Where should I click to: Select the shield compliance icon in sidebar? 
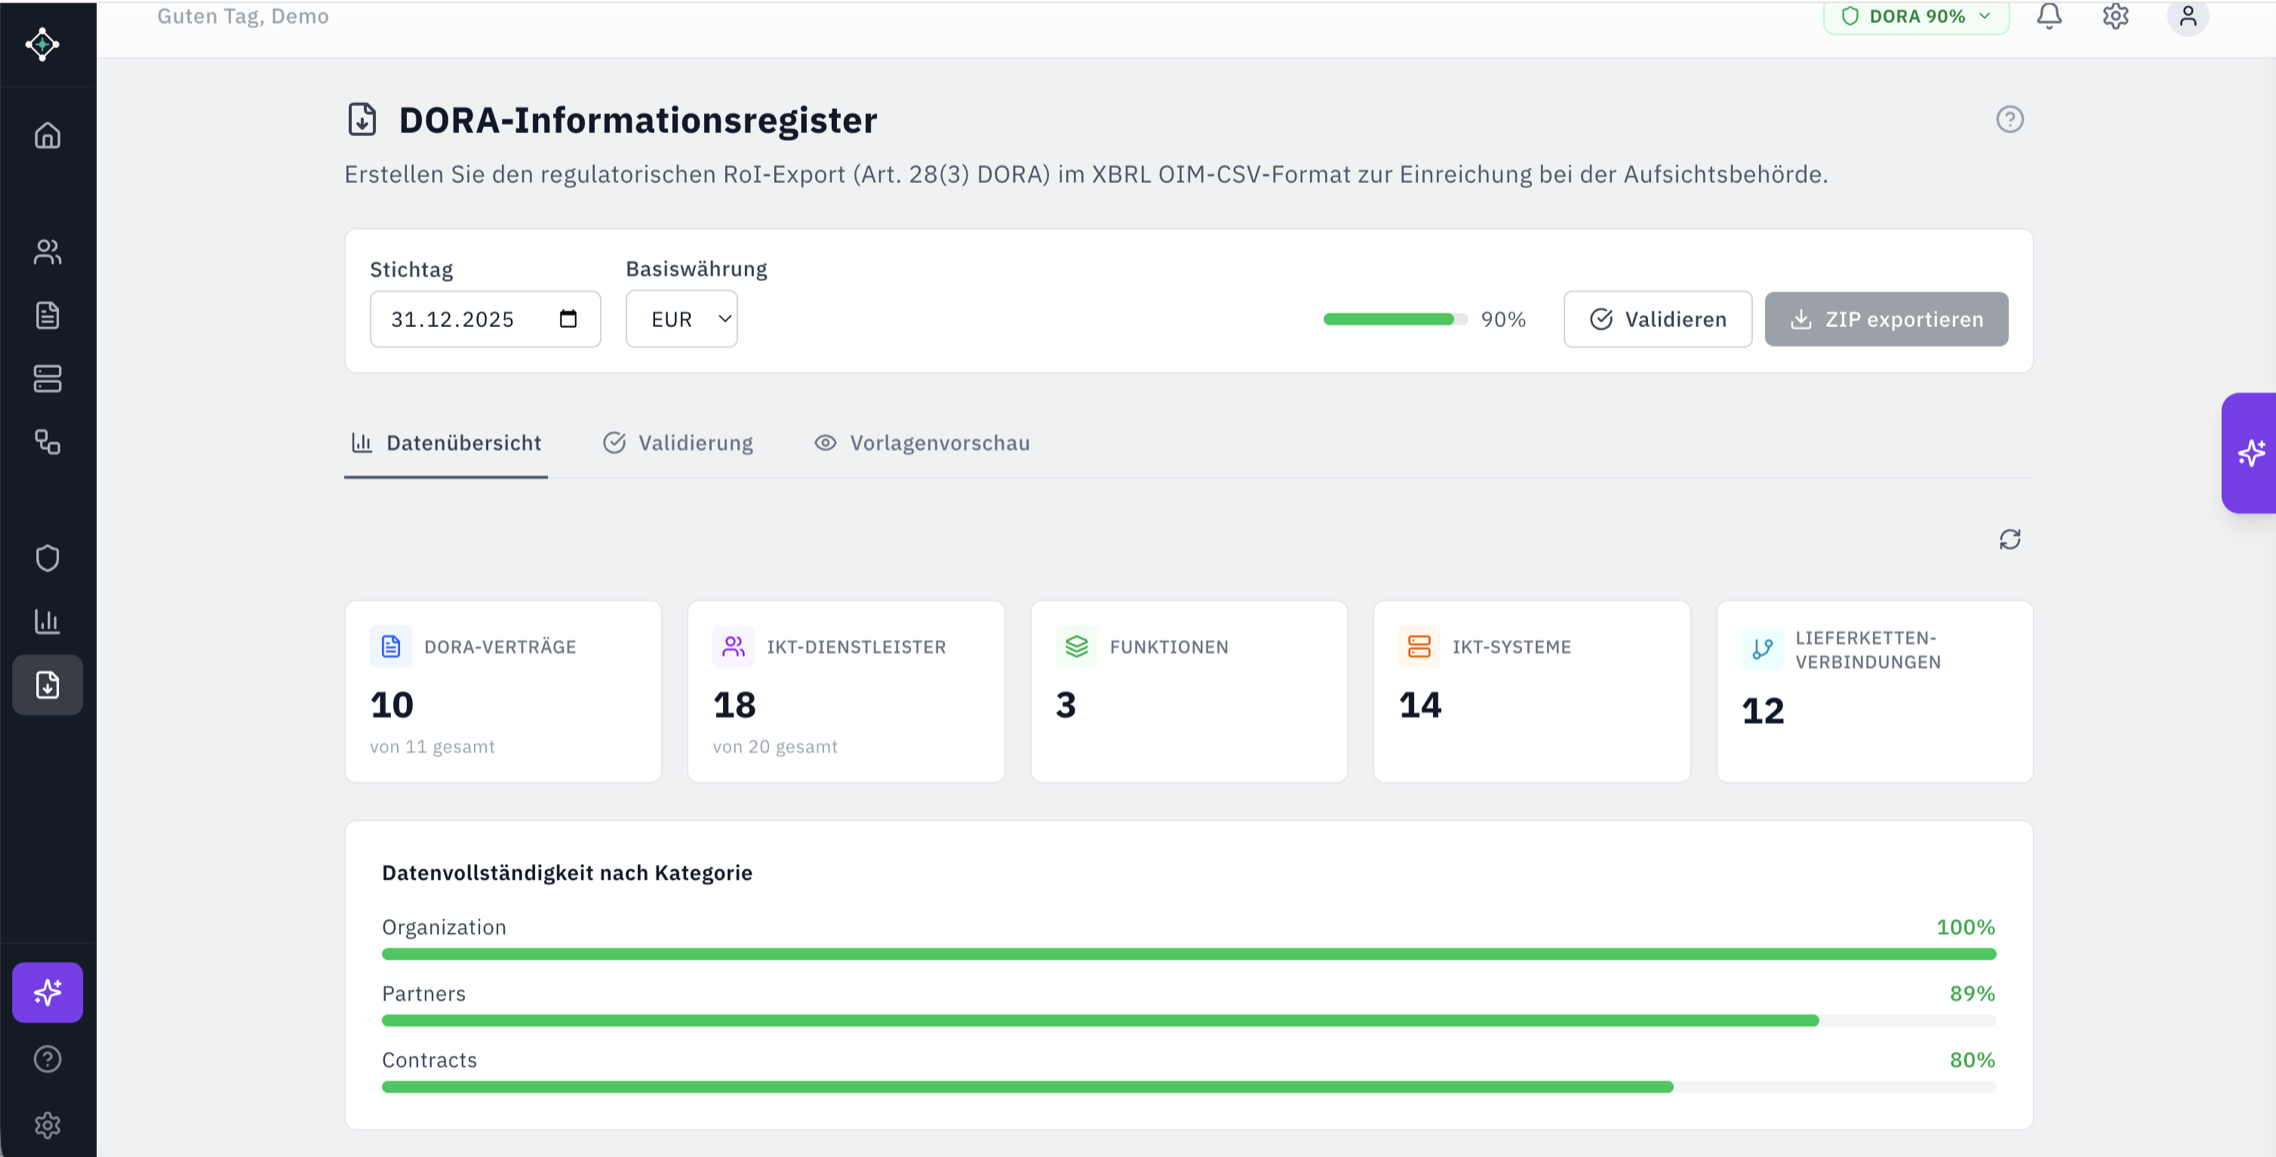point(47,557)
